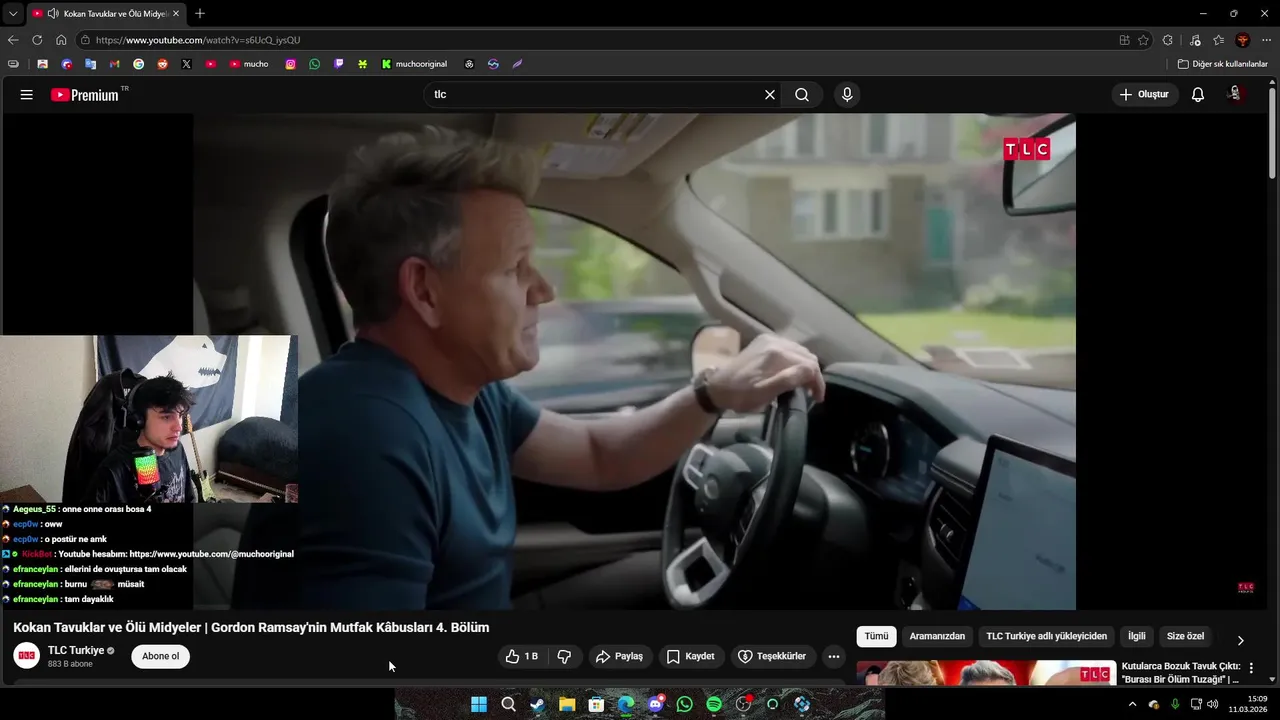Launch Steam from taskbar
Viewport: 1280px width, 720px height.
(538, 704)
